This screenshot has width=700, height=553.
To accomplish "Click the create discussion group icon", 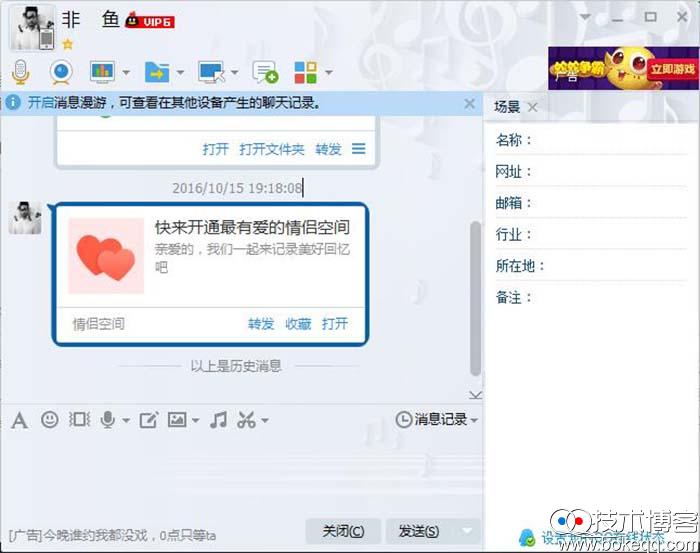I will coord(264,72).
